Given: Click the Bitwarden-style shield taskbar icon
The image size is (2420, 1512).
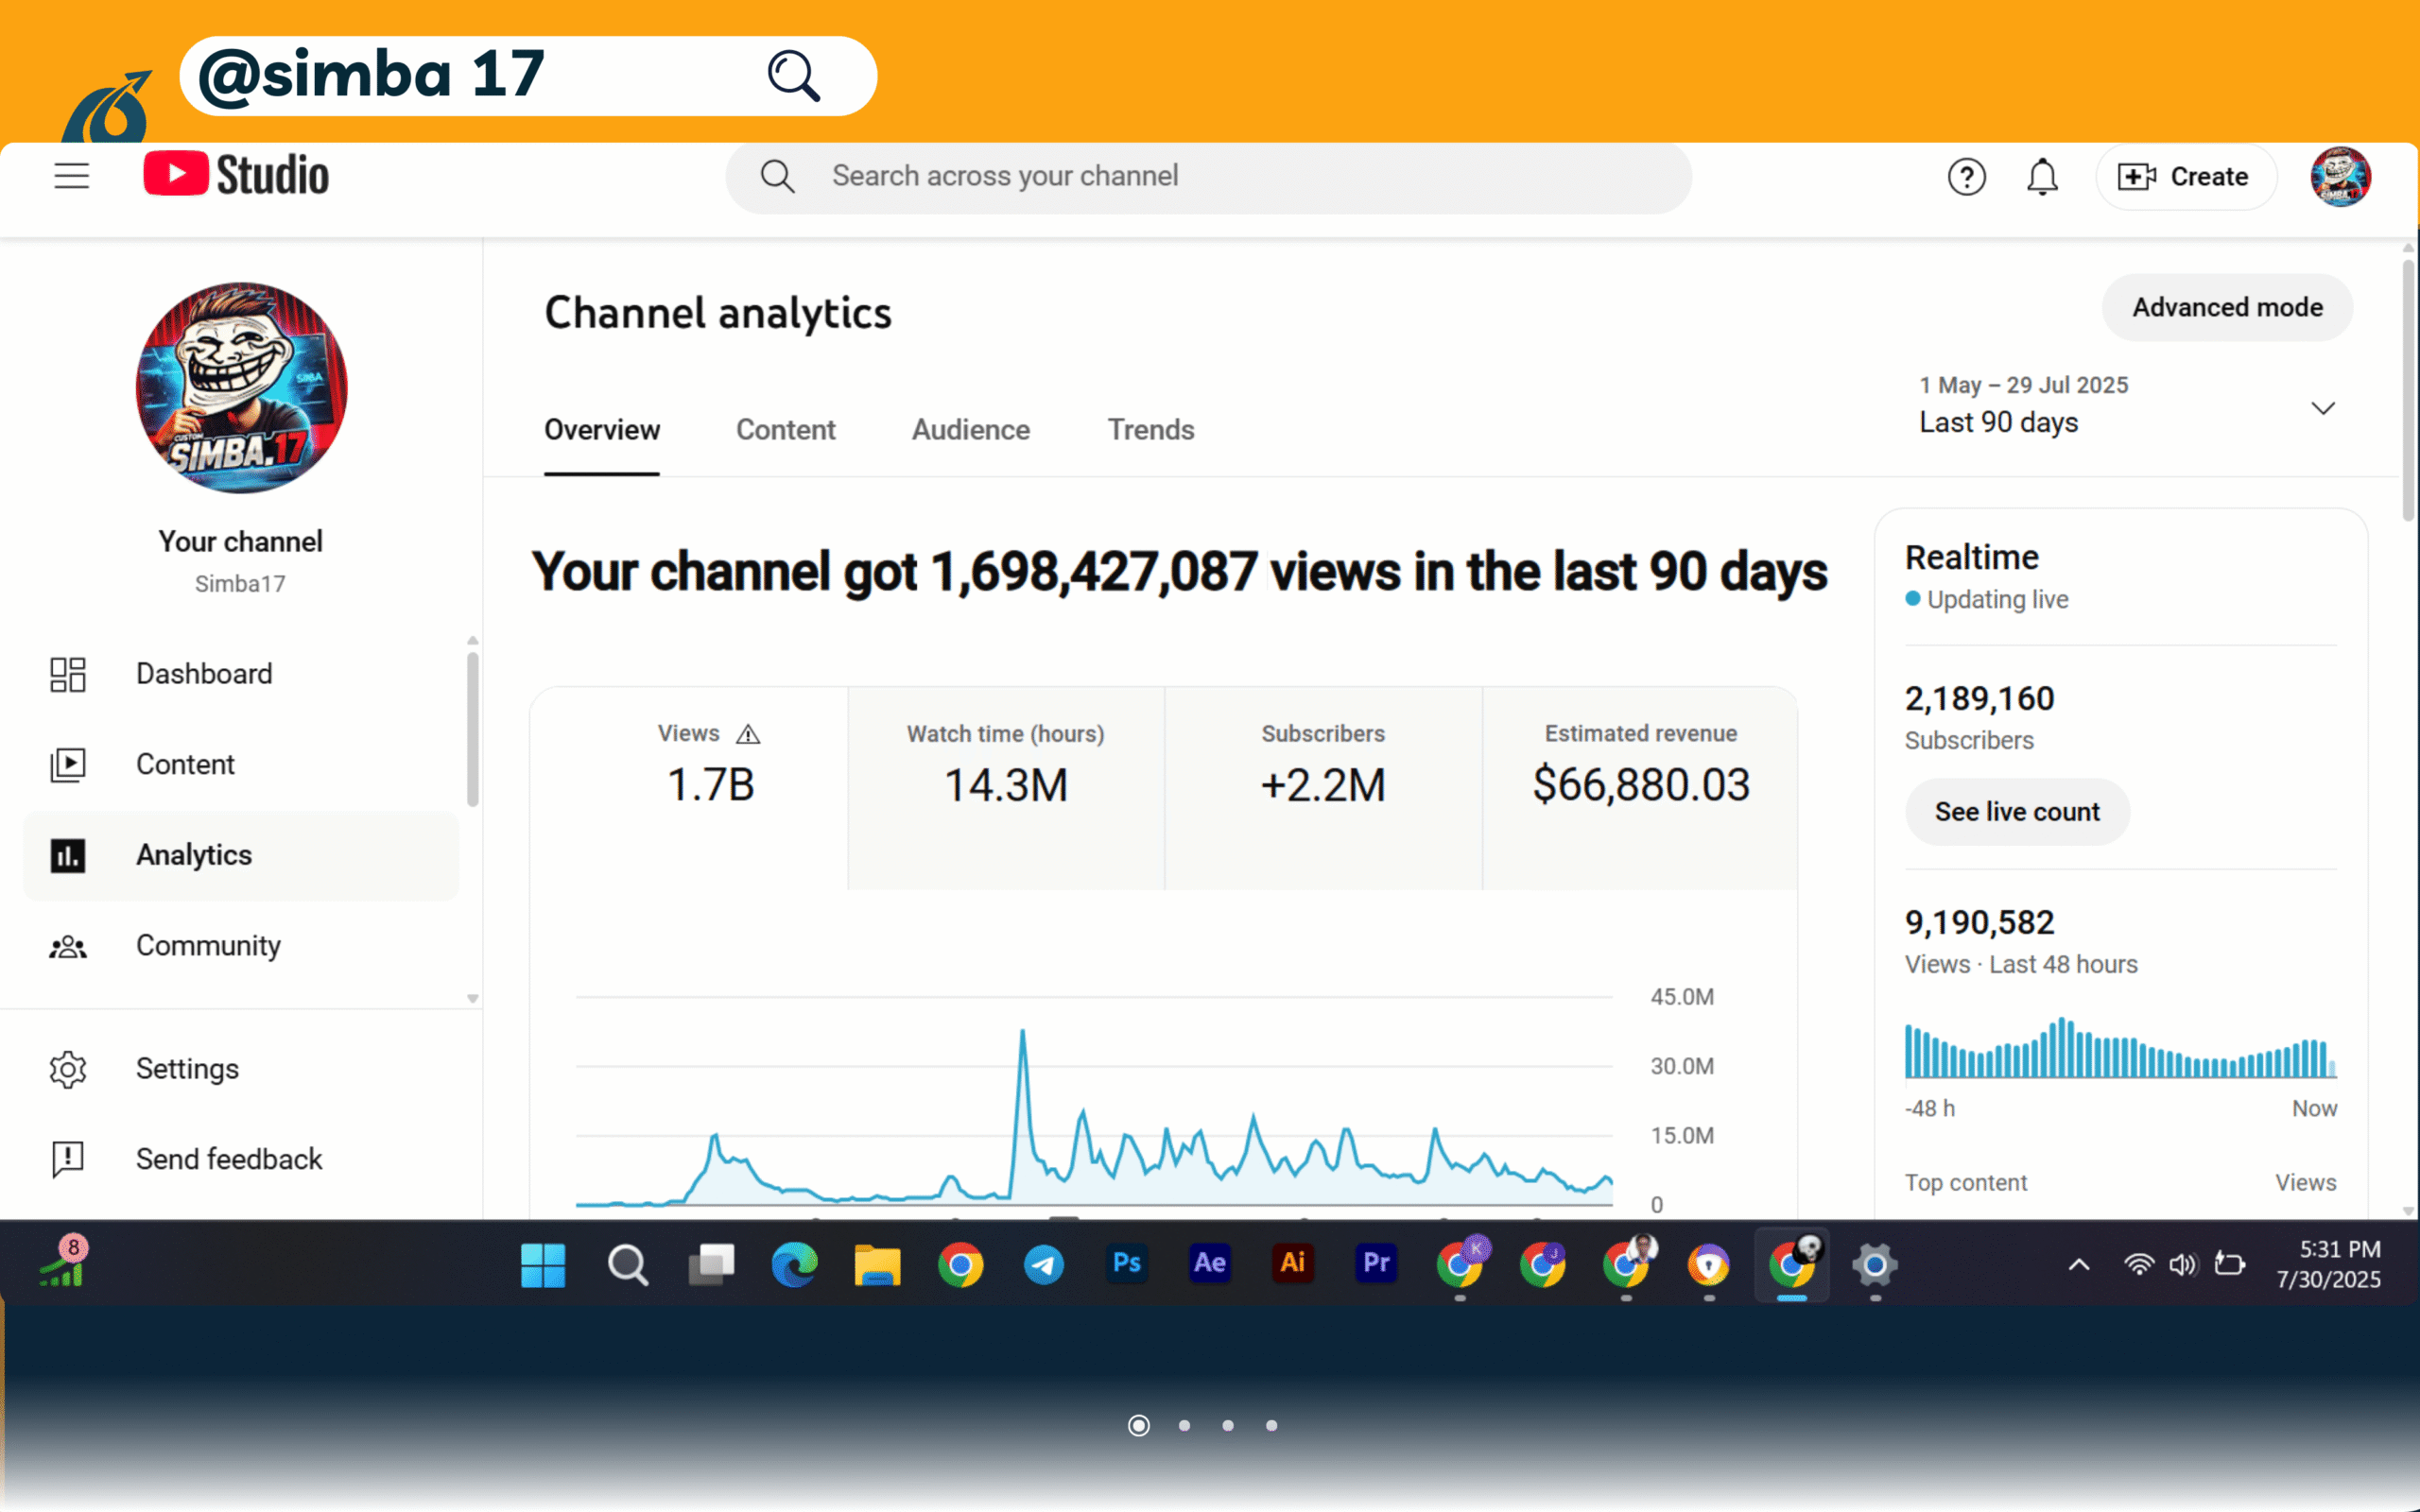Looking at the screenshot, I should coord(1709,1265).
